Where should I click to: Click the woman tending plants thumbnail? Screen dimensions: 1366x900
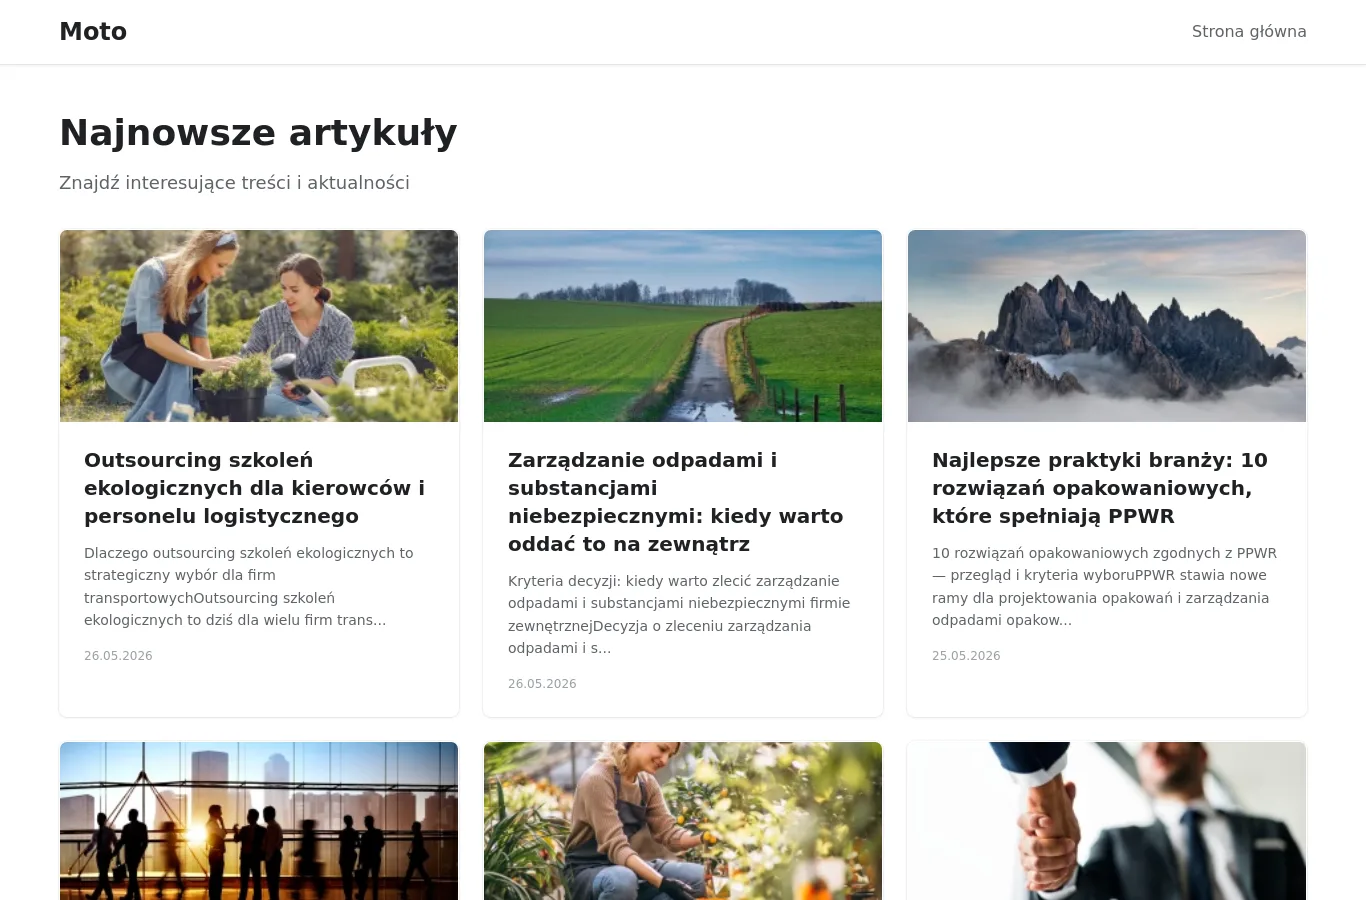683,821
